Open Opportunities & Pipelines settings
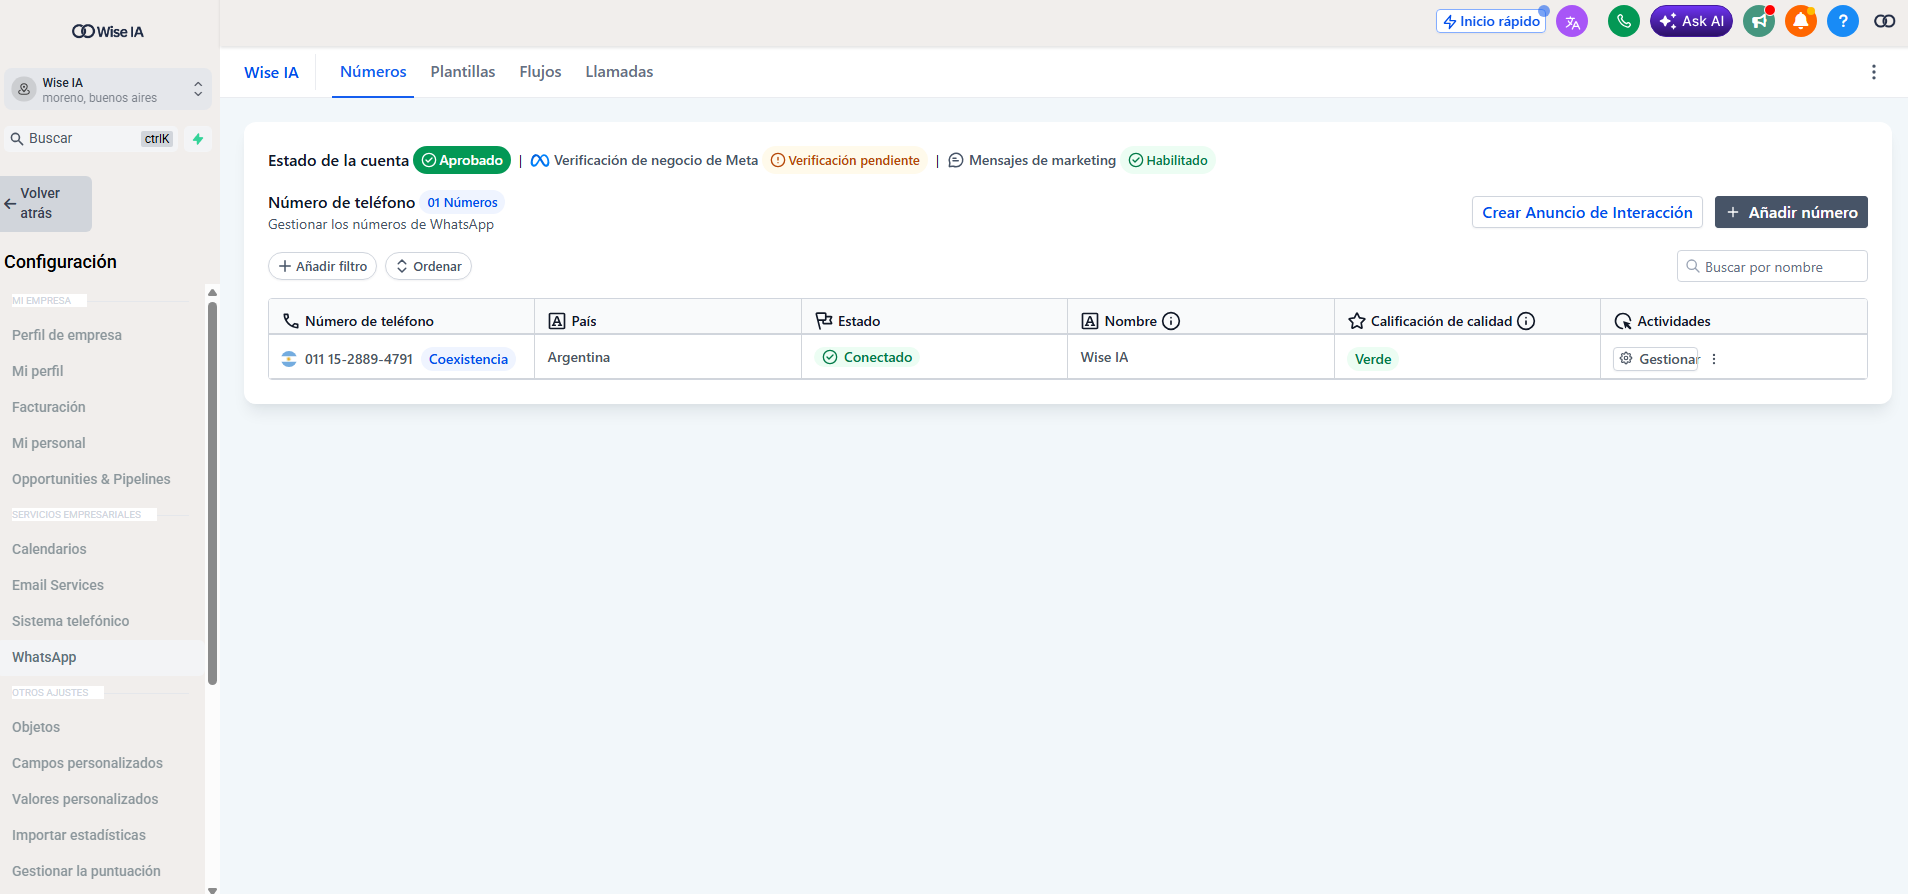Viewport: 1908px width, 894px height. pyautogui.click(x=91, y=479)
